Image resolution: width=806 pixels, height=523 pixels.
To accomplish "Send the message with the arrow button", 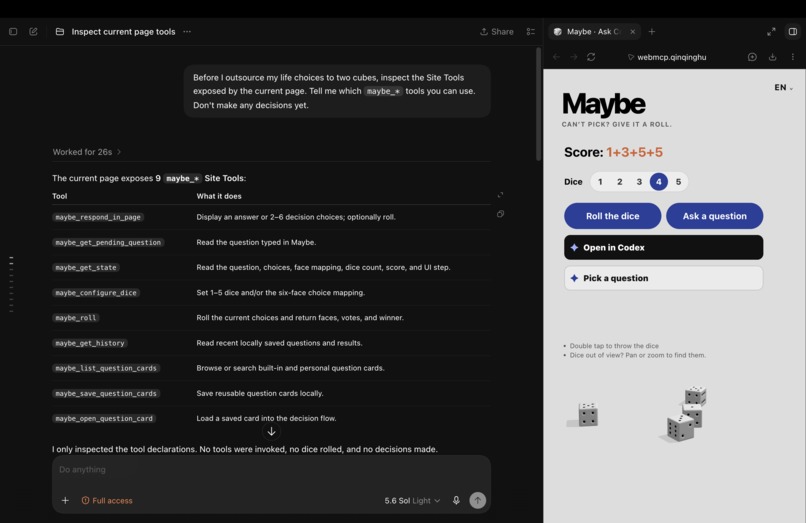I will [478, 500].
